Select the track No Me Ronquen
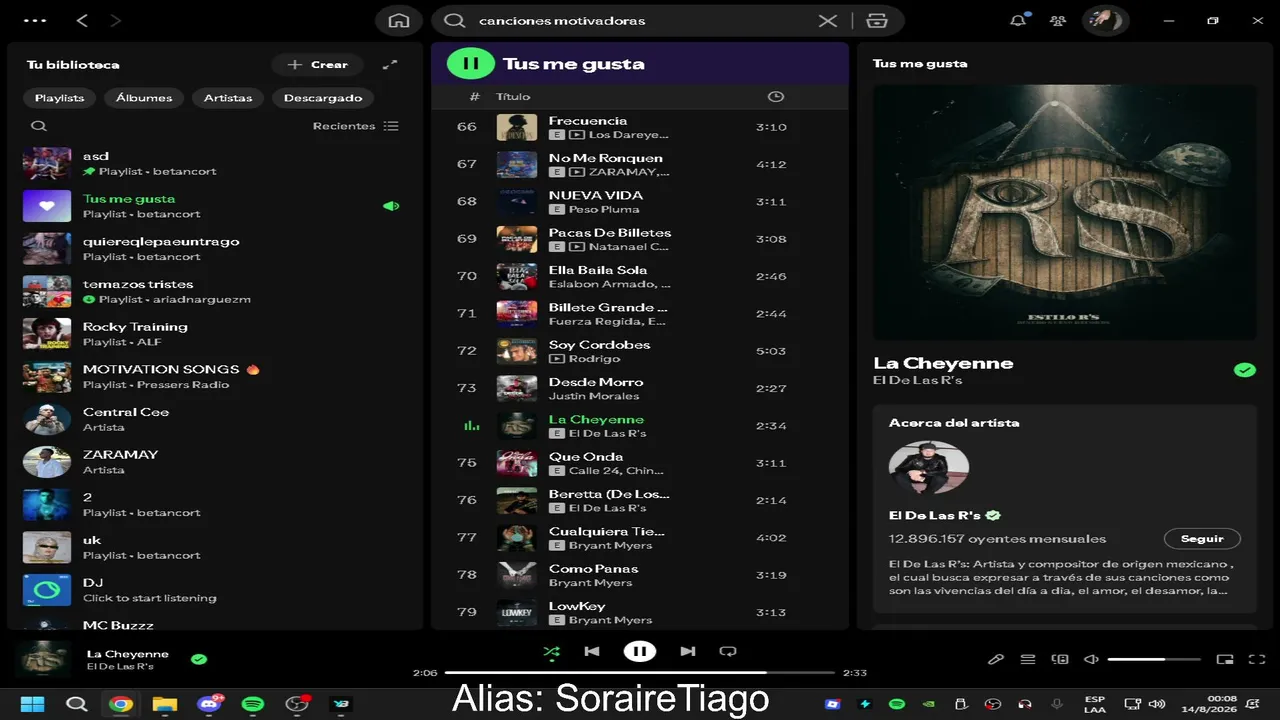The image size is (1280, 720). (x=640, y=164)
